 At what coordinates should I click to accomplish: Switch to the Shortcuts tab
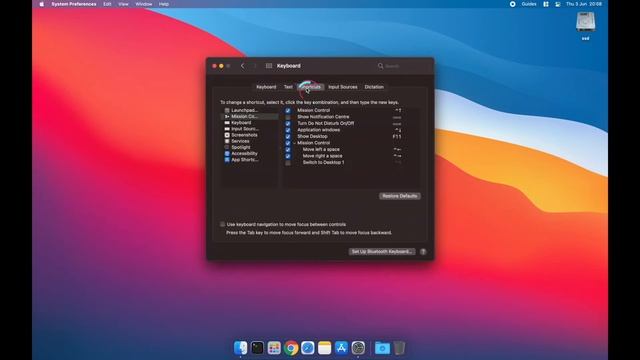311,87
